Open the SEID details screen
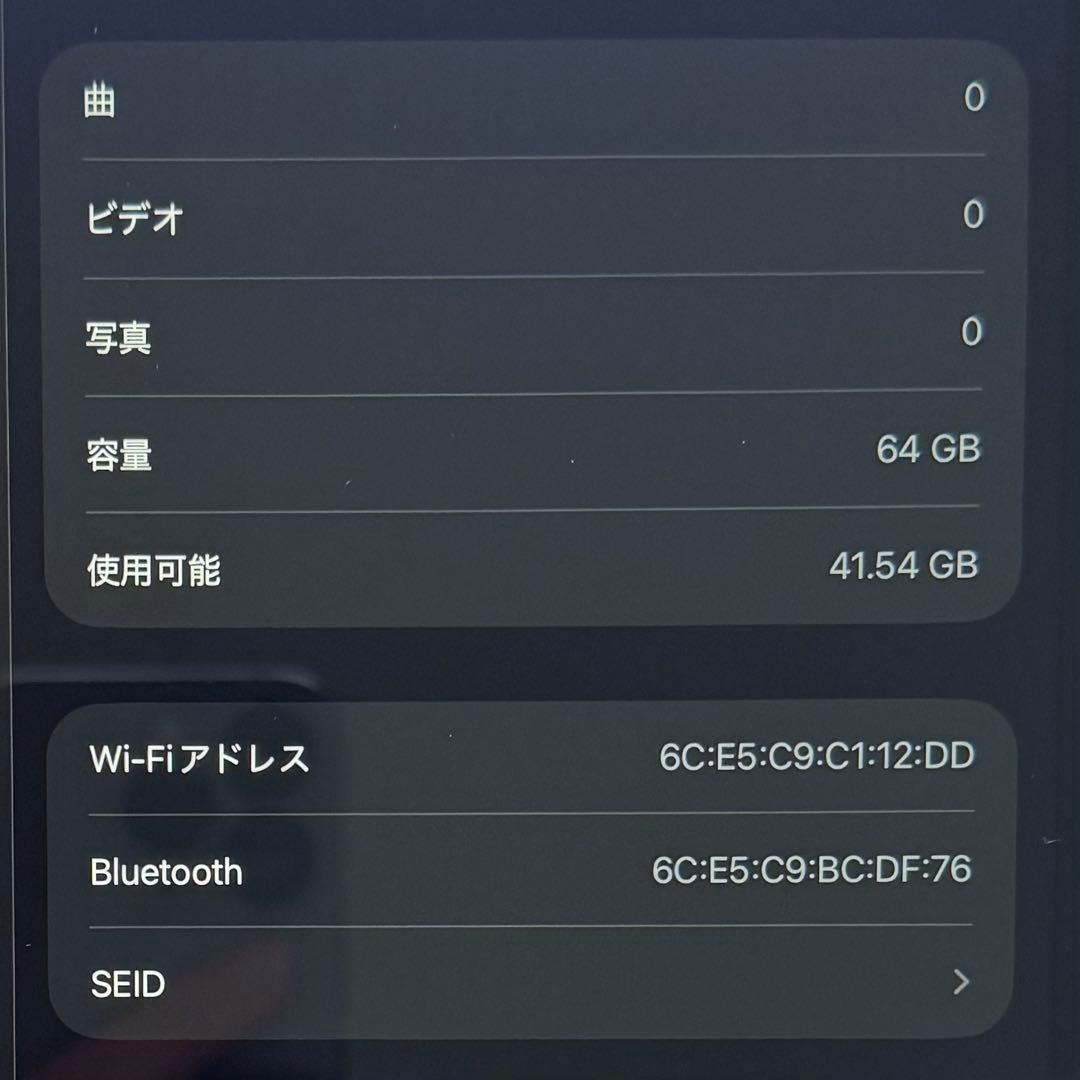The height and width of the screenshot is (1080, 1080). coord(530,984)
